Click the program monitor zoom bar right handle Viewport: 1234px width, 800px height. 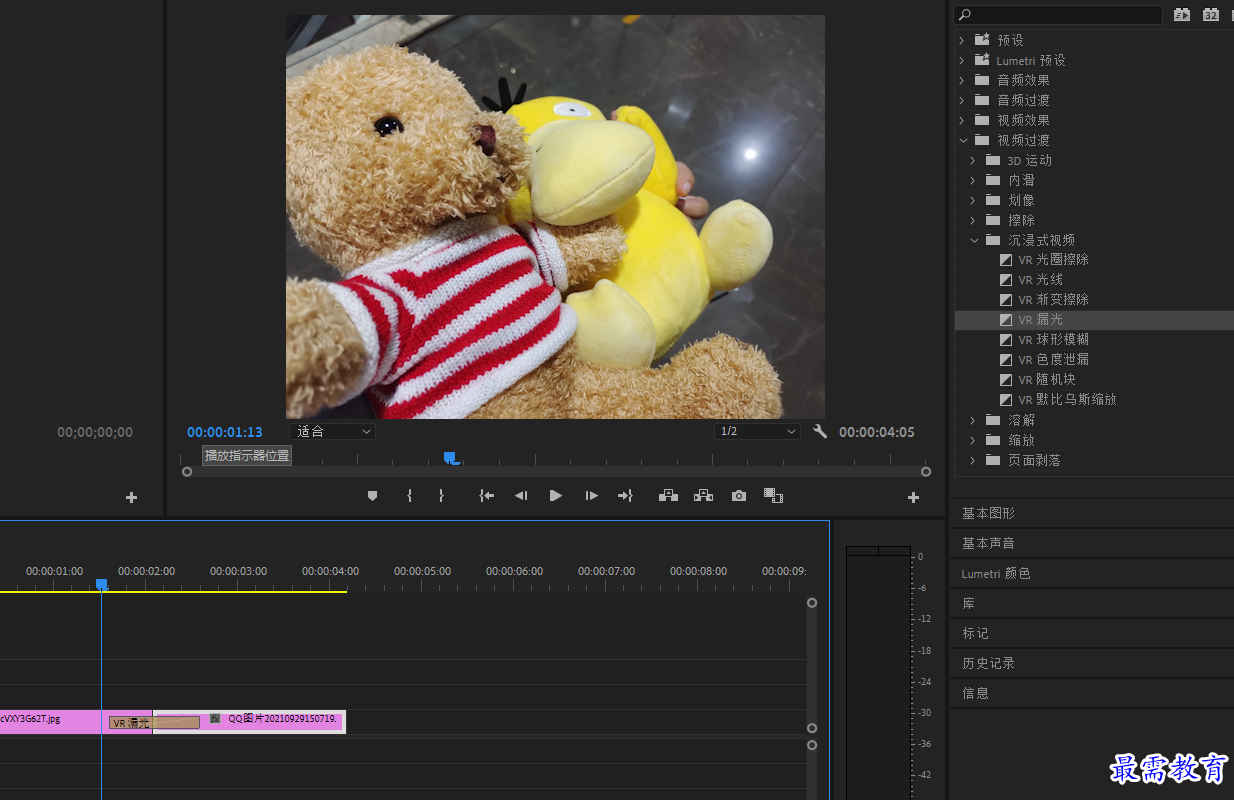[926, 471]
